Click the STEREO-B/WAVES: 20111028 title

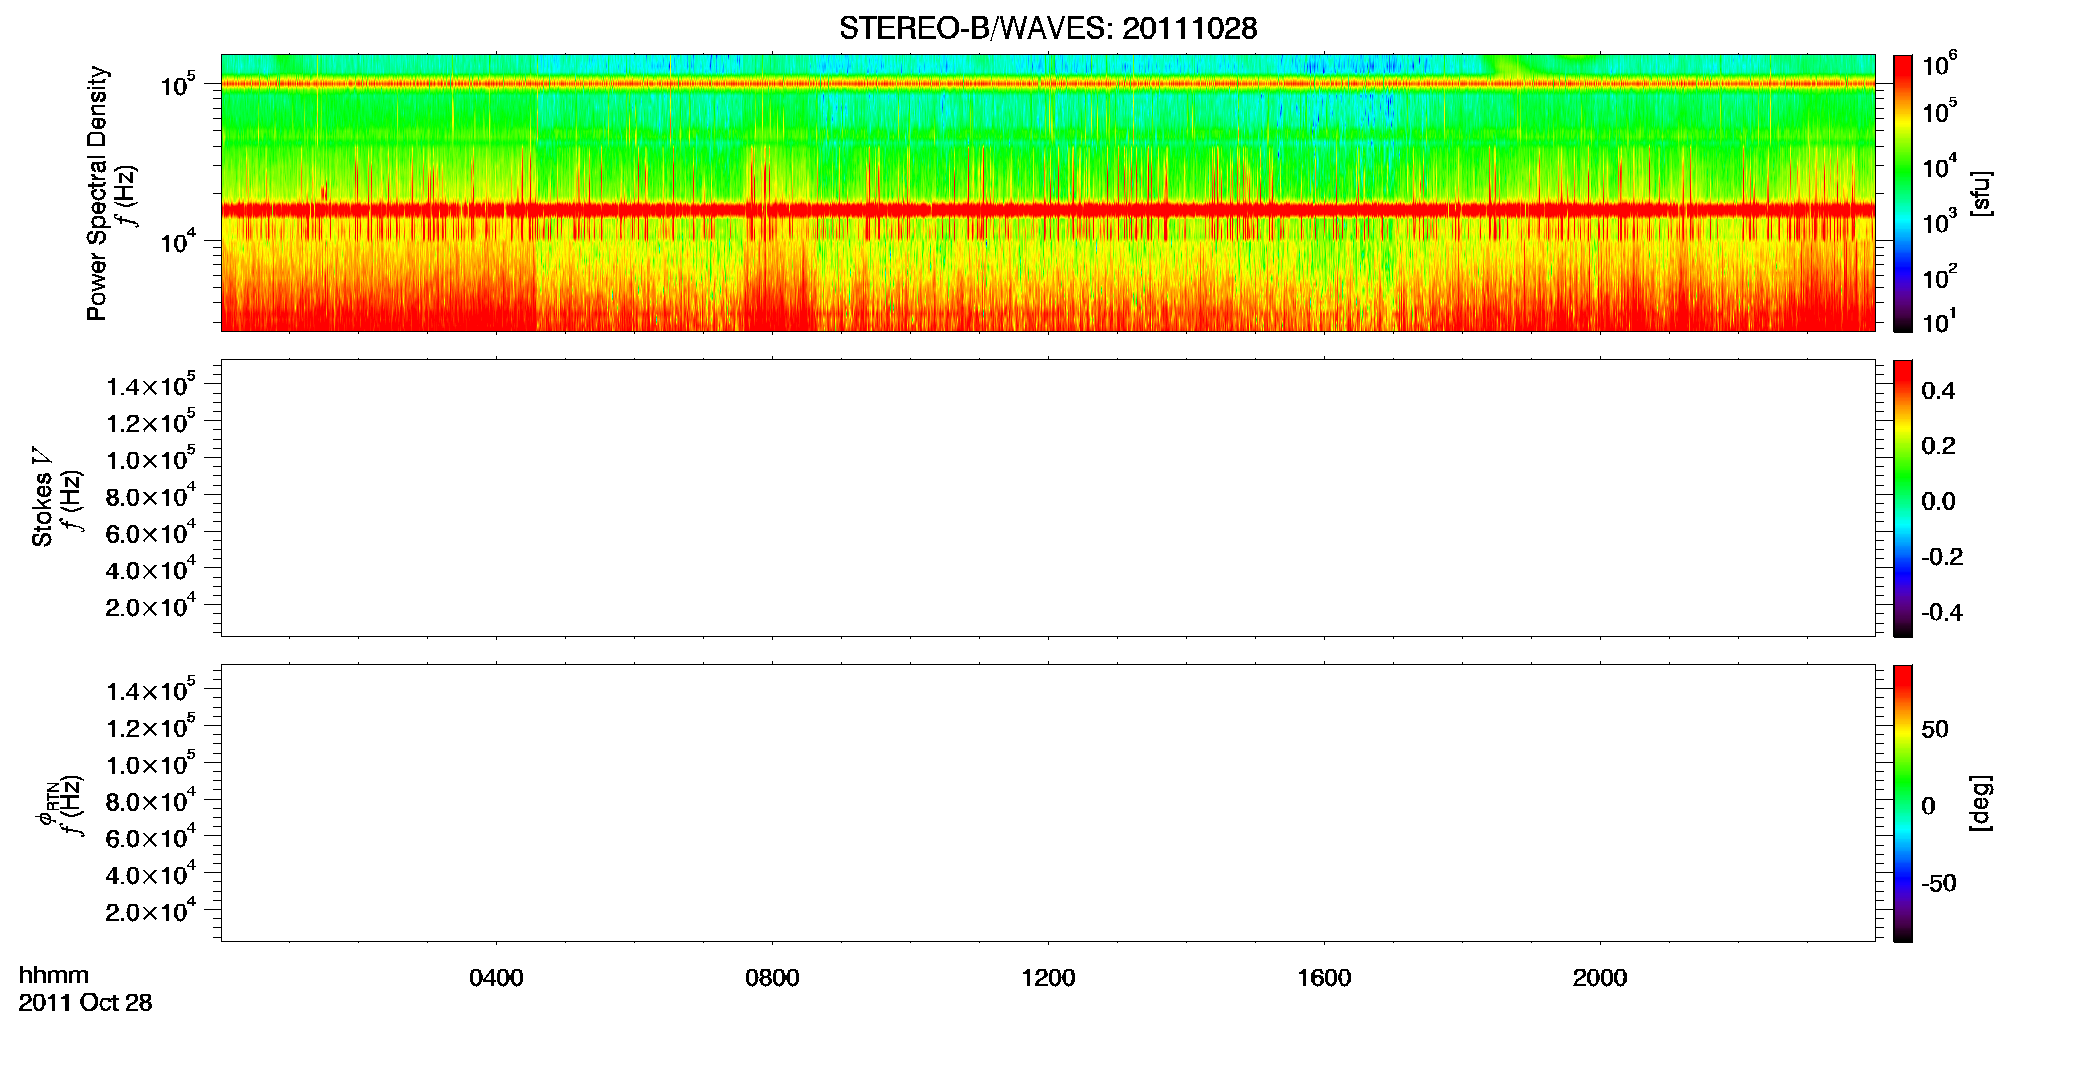[1048, 28]
